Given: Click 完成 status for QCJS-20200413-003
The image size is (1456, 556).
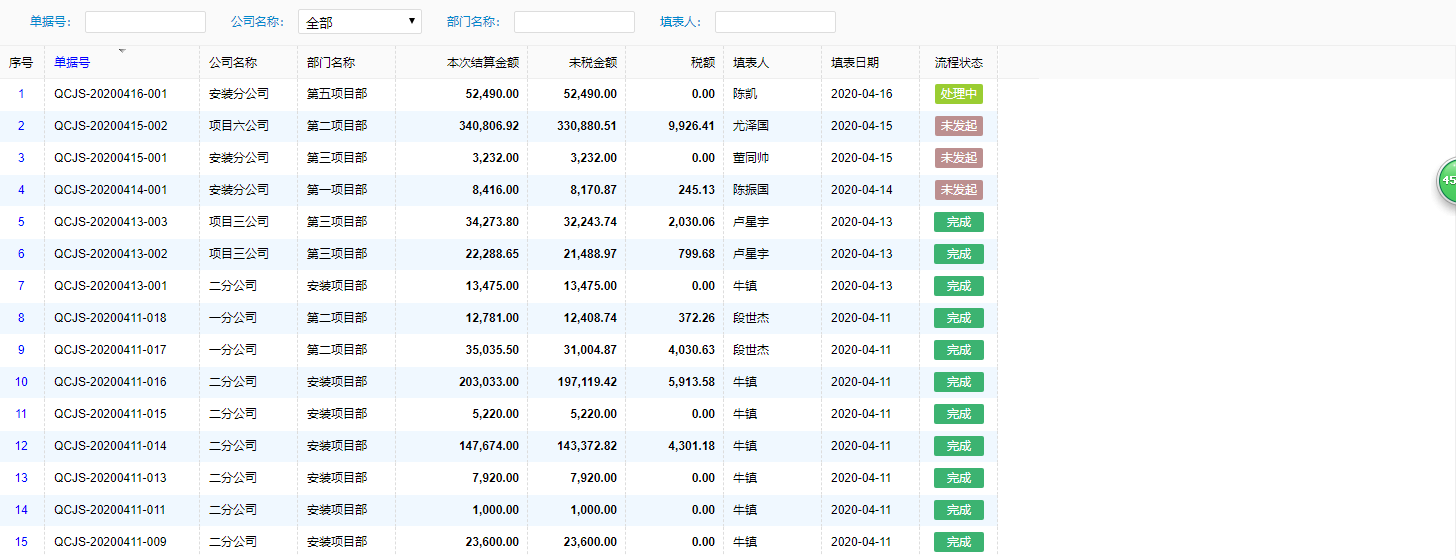Looking at the screenshot, I should tap(959, 222).
